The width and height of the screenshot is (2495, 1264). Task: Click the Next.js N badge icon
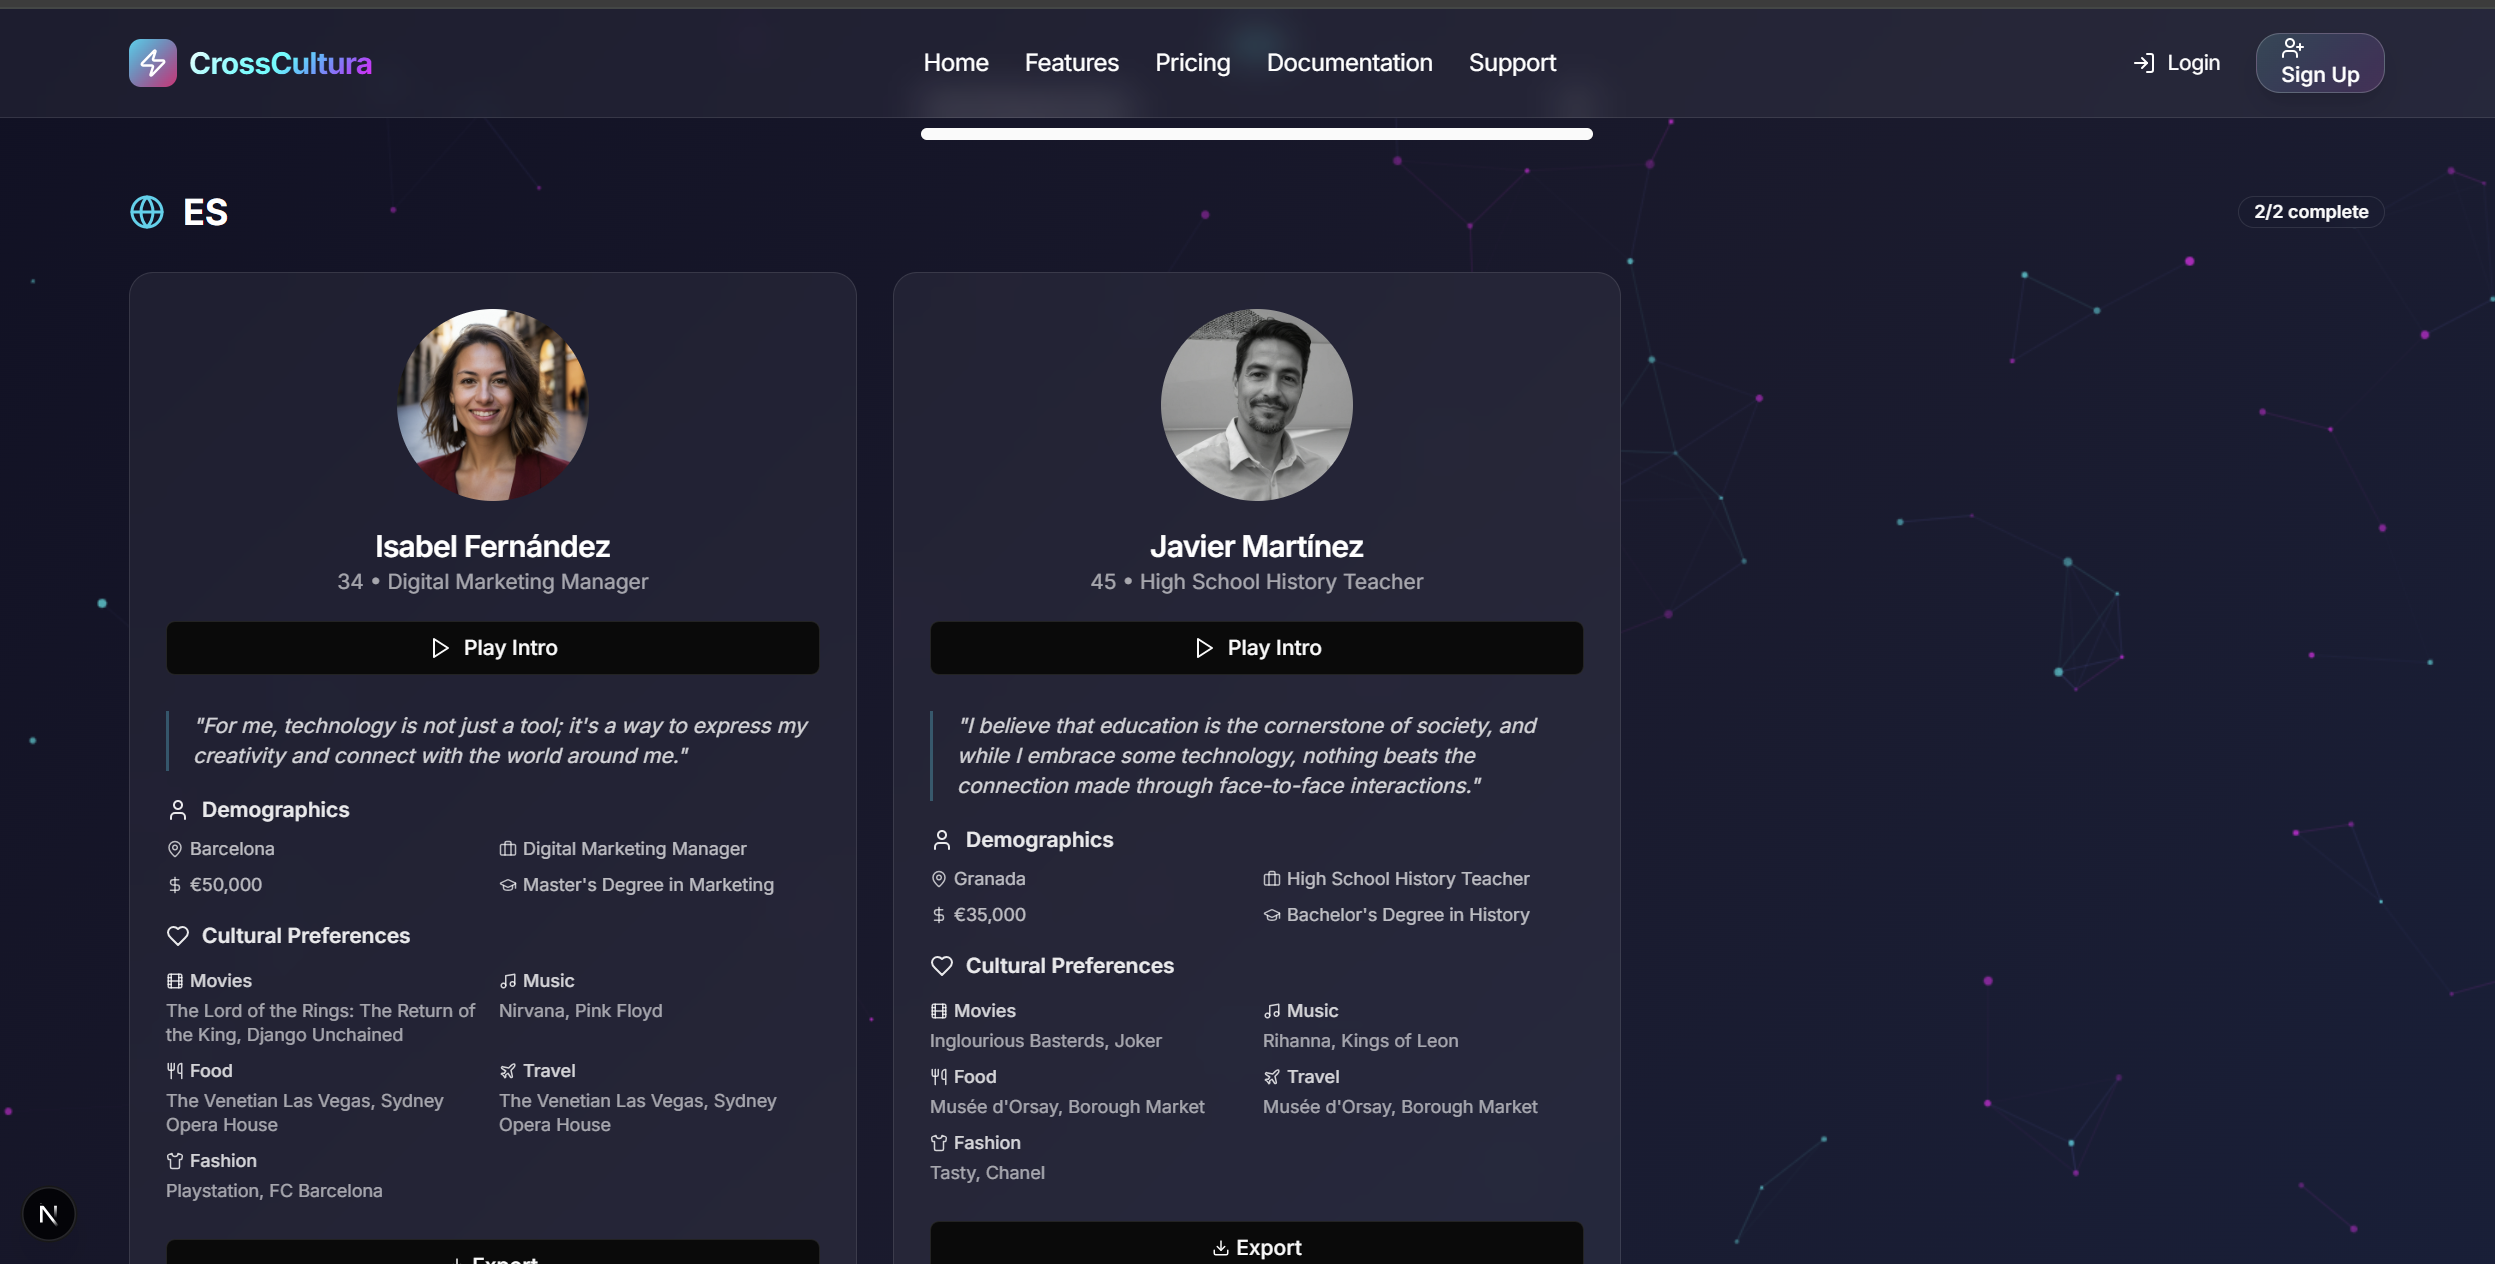tap(48, 1214)
